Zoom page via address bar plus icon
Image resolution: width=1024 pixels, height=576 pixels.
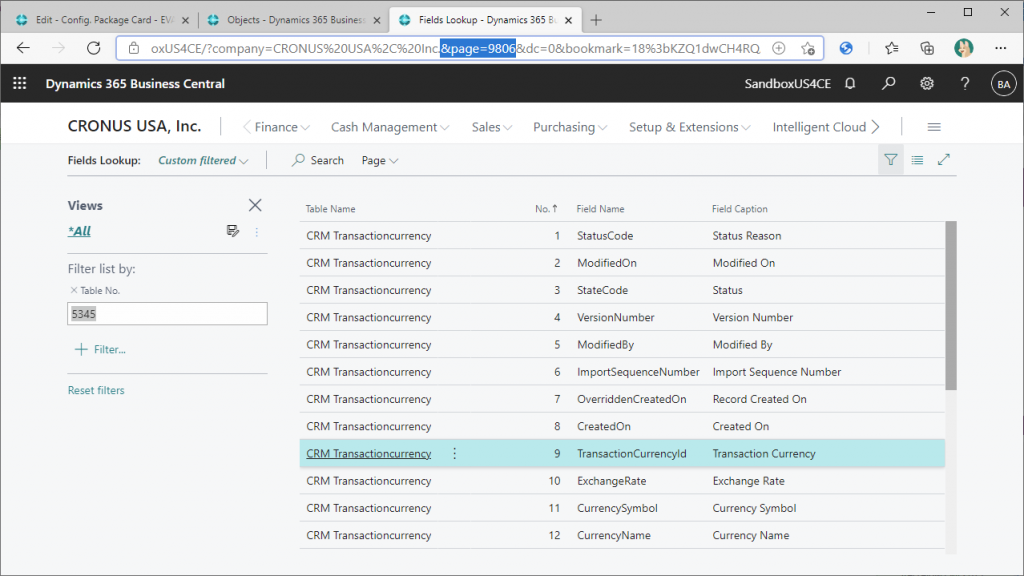coord(778,48)
